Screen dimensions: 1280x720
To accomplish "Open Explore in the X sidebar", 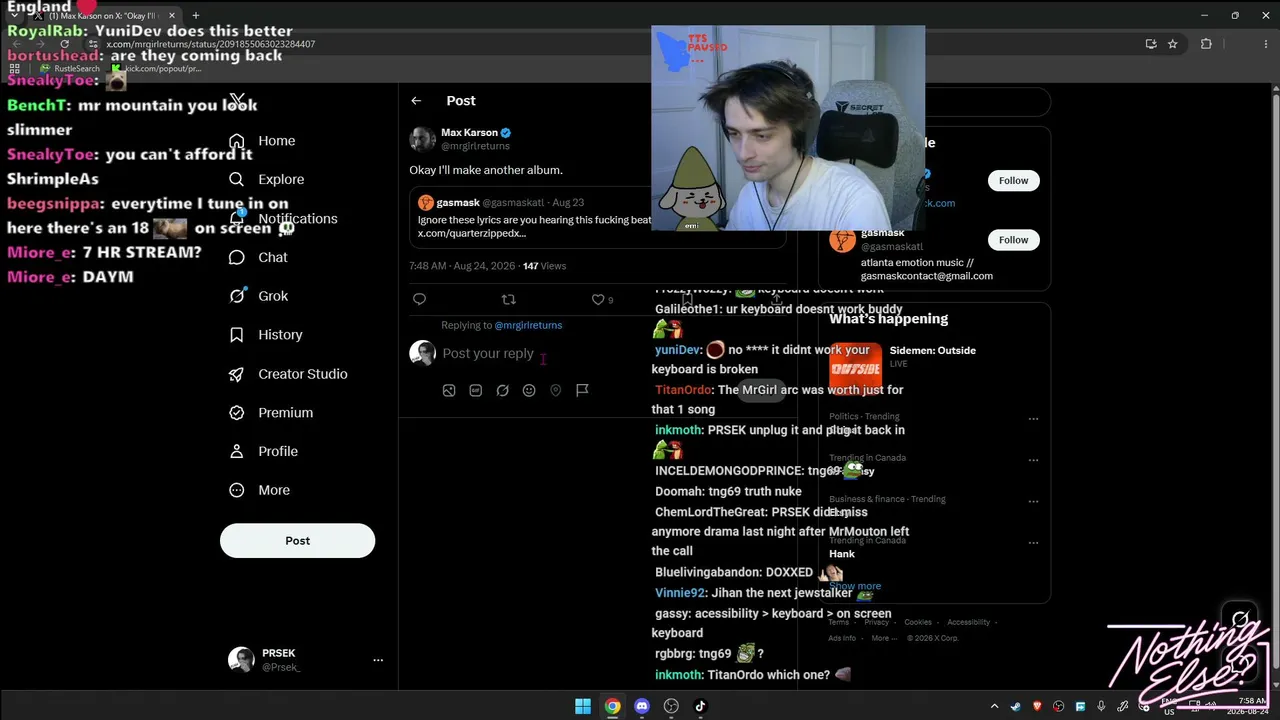I will click(x=266, y=180).
